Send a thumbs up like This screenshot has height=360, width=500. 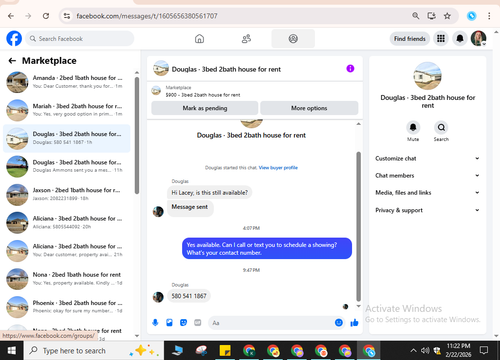pos(354,323)
